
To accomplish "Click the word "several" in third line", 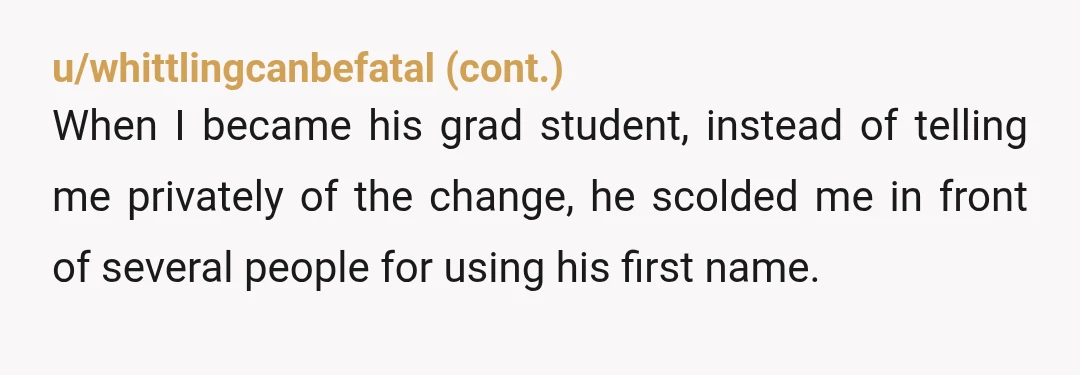I will (167, 267).
